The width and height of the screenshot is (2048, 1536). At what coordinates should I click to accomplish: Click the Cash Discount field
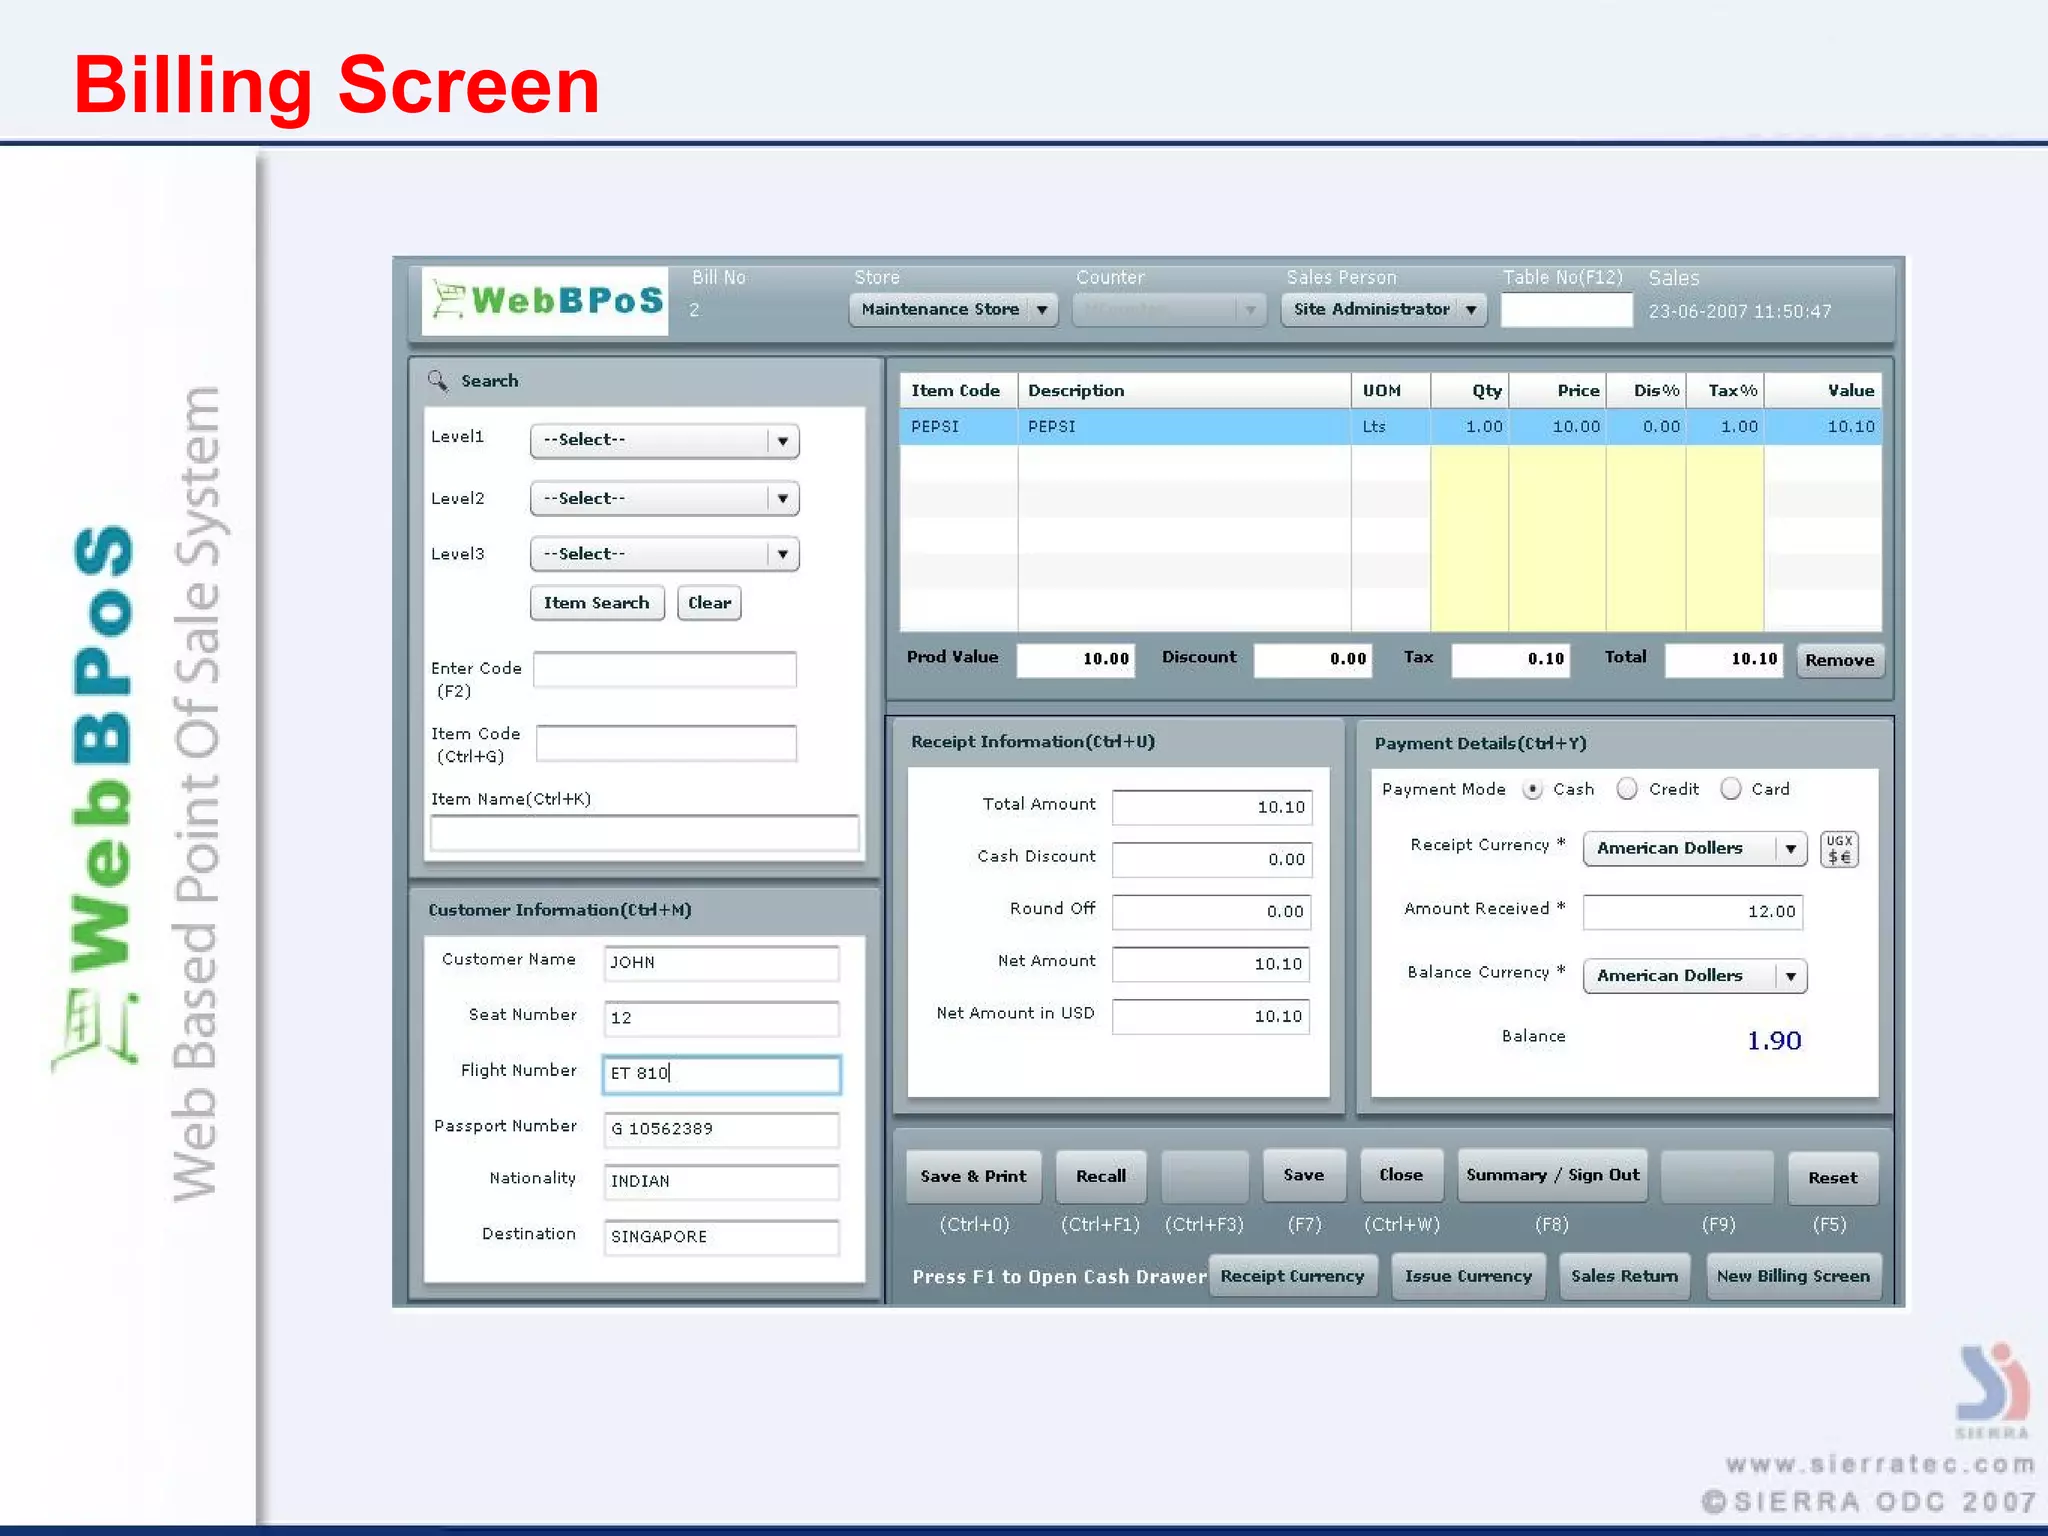point(1212,860)
